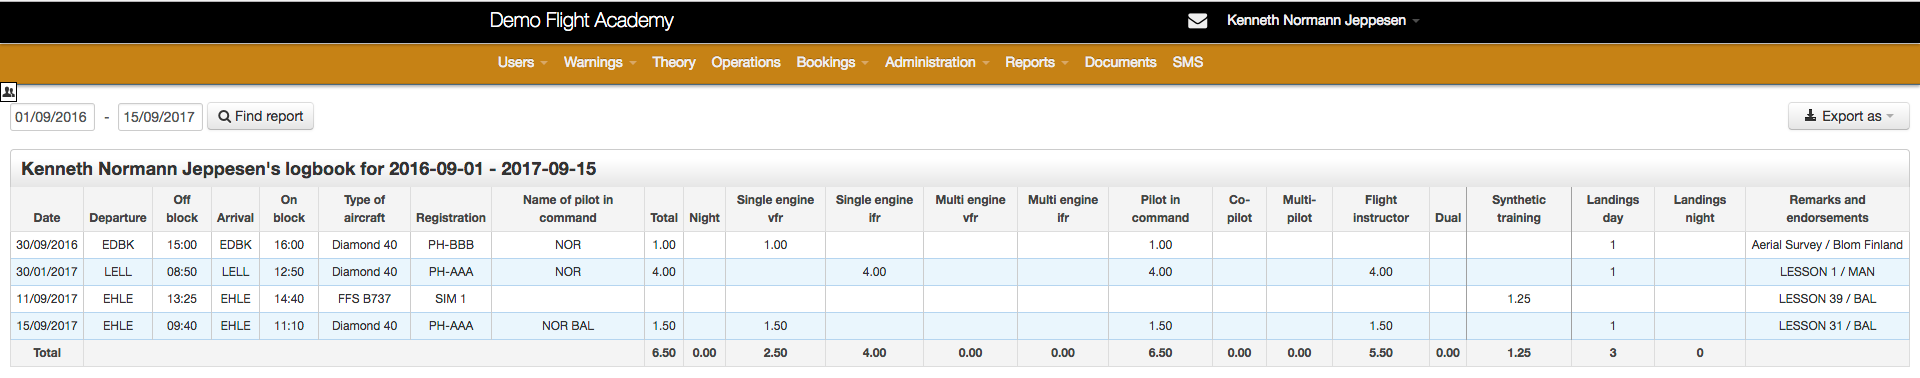The height and width of the screenshot is (378, 1920).
Task: Click the 12:50 on block time
Action: point(289,272)
